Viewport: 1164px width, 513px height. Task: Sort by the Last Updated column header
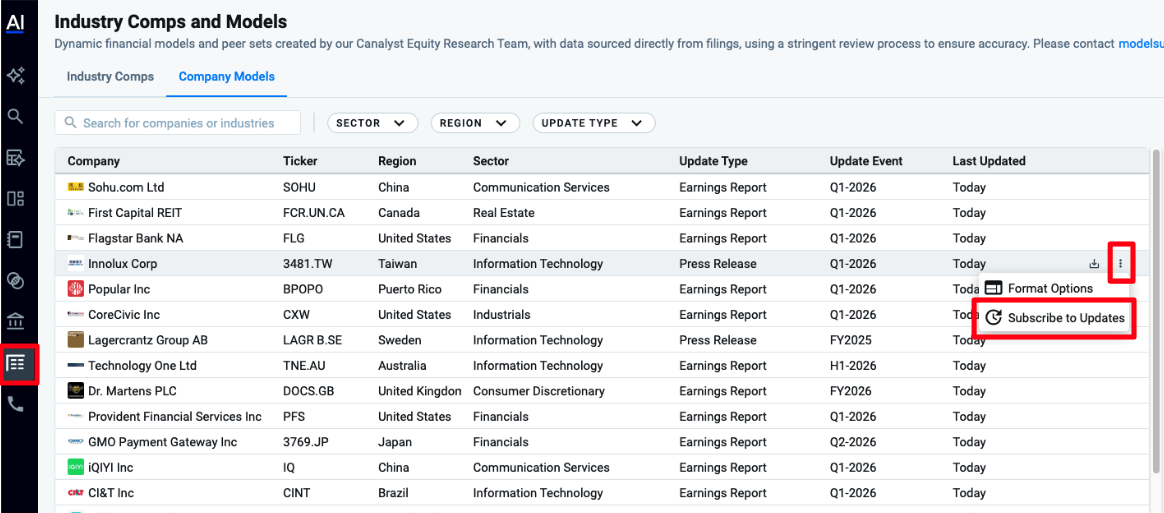pyautogui.click(x=989, y=161)
